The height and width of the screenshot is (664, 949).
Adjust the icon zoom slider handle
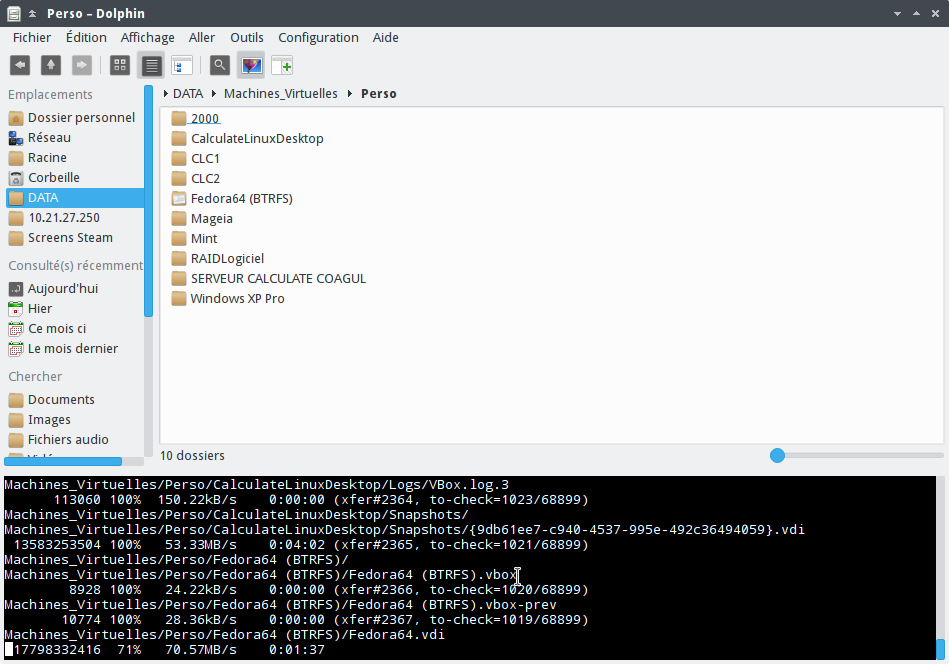tap(778, 455)
